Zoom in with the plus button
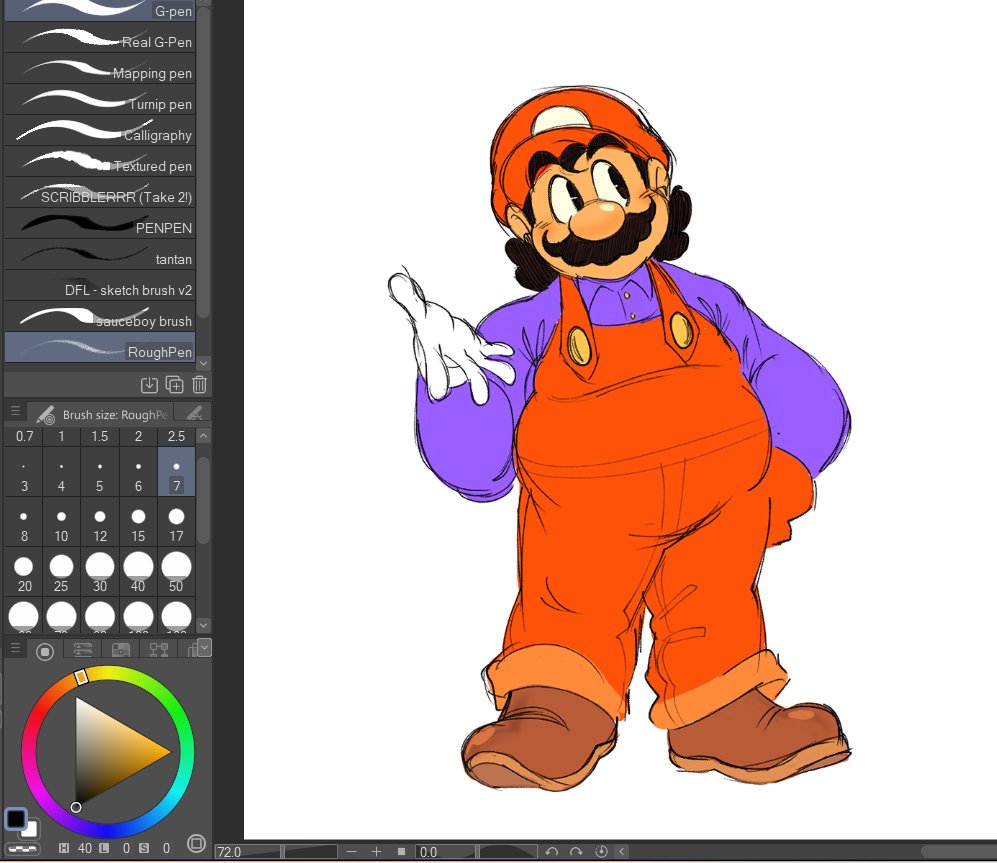997x863 pixels. 376,852
